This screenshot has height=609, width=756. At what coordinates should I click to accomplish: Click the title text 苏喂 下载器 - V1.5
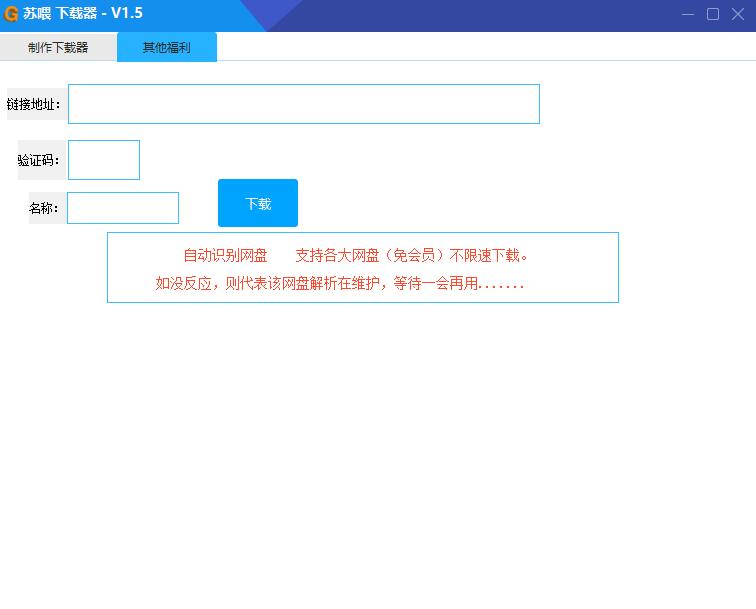click(x=82, y=14)
